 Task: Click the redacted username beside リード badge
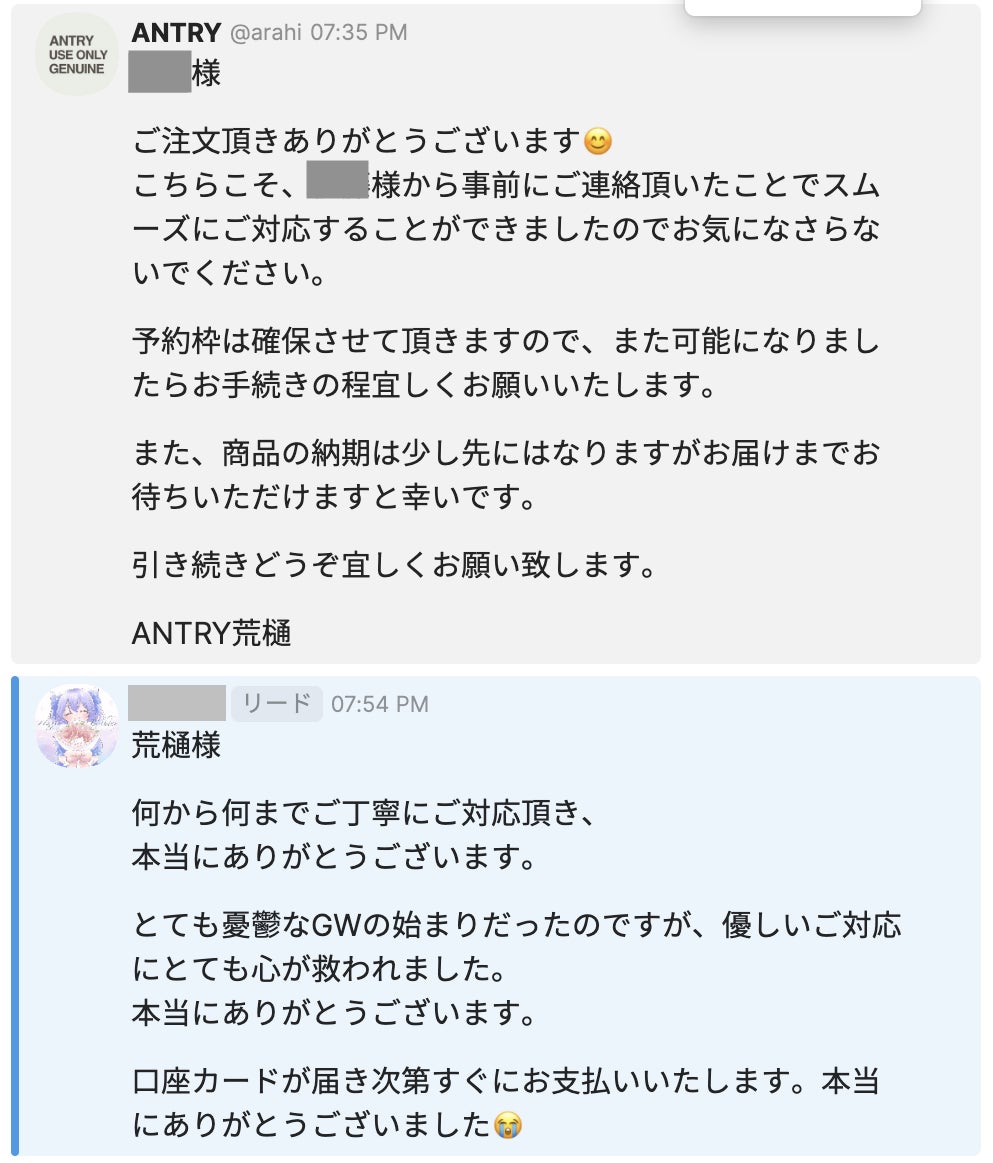pos(177,704)
